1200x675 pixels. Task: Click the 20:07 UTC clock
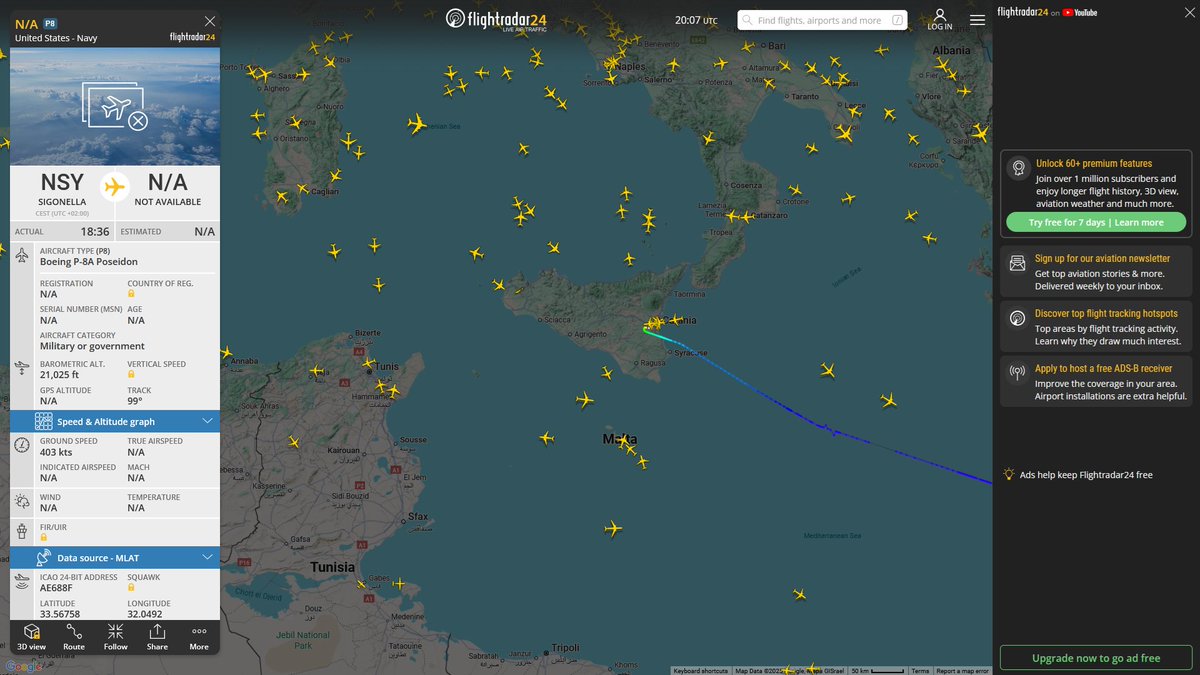coord(696,20)
